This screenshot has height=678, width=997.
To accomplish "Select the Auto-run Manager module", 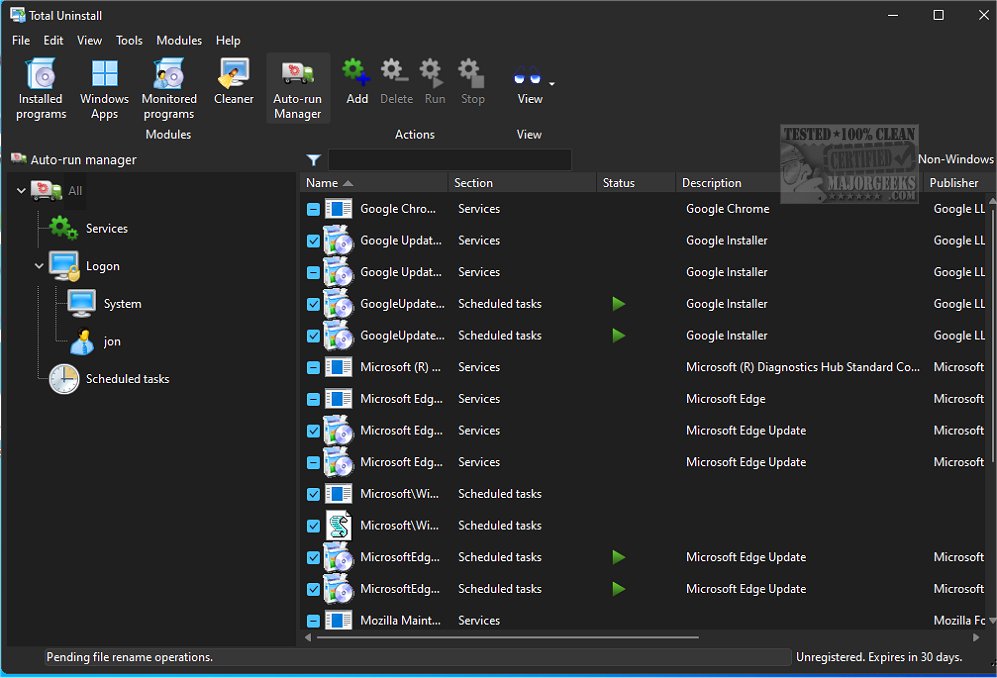I will coord(297,88).
